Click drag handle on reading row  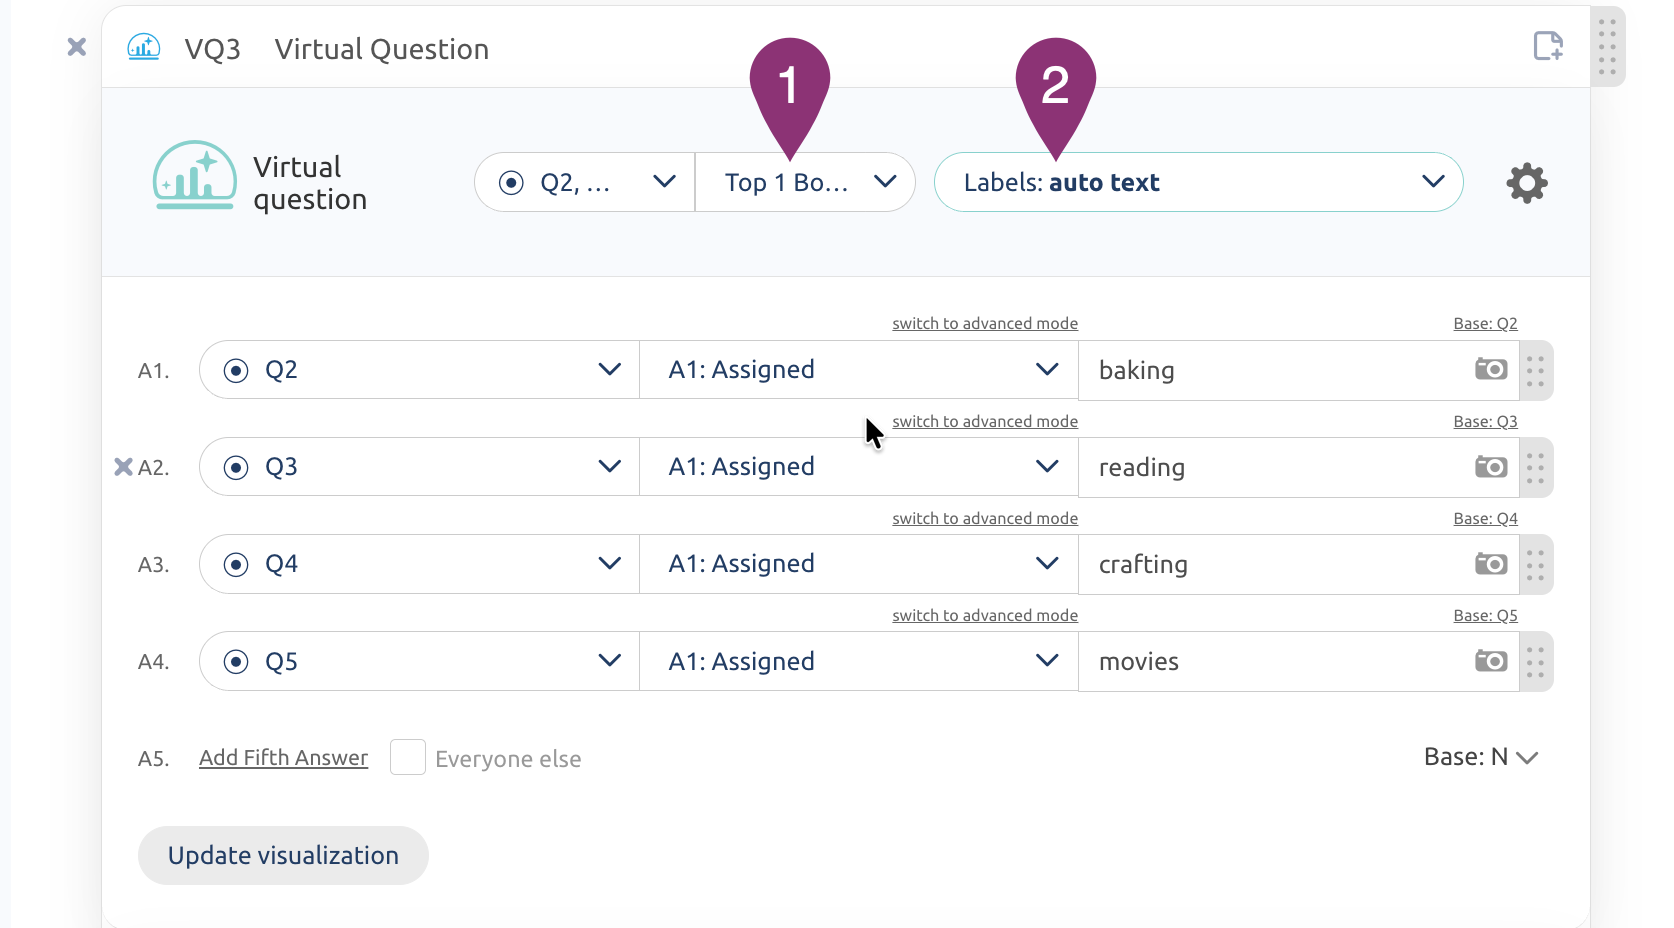point(1536,468)
